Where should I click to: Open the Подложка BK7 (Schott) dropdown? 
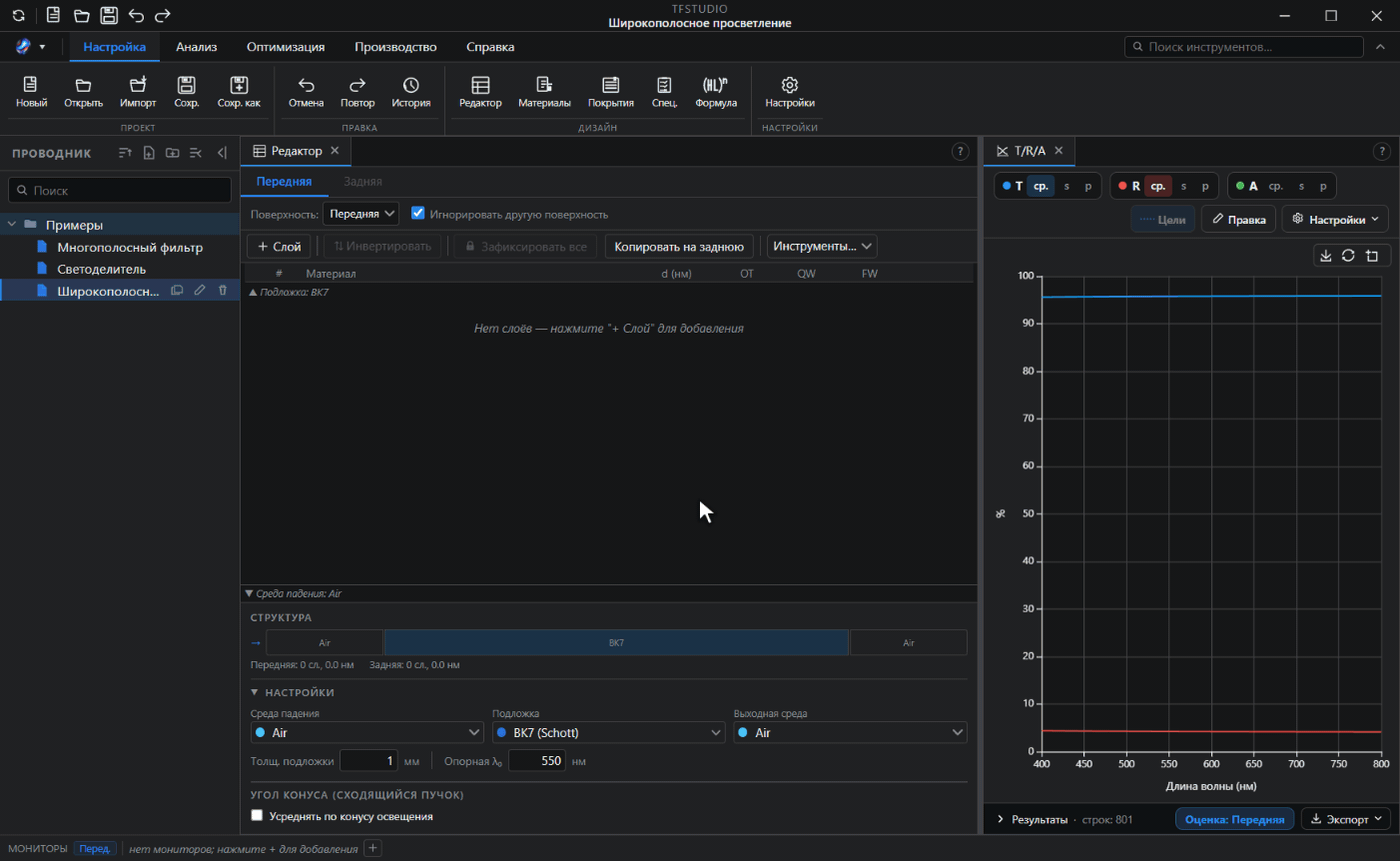click(609, 733)
